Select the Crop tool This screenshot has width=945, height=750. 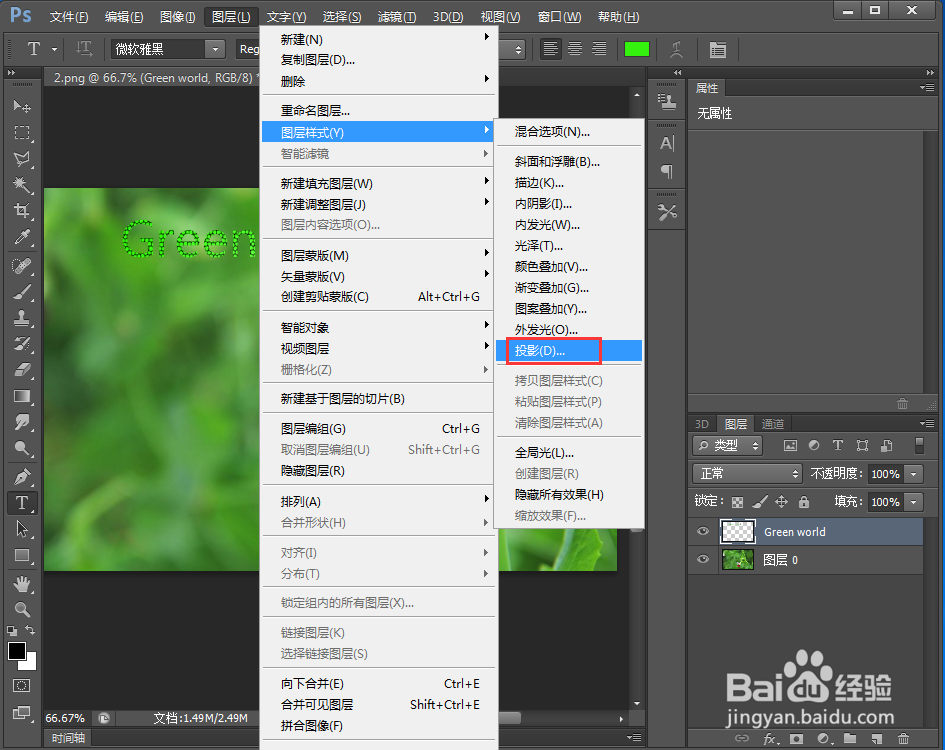pos(22,210)
